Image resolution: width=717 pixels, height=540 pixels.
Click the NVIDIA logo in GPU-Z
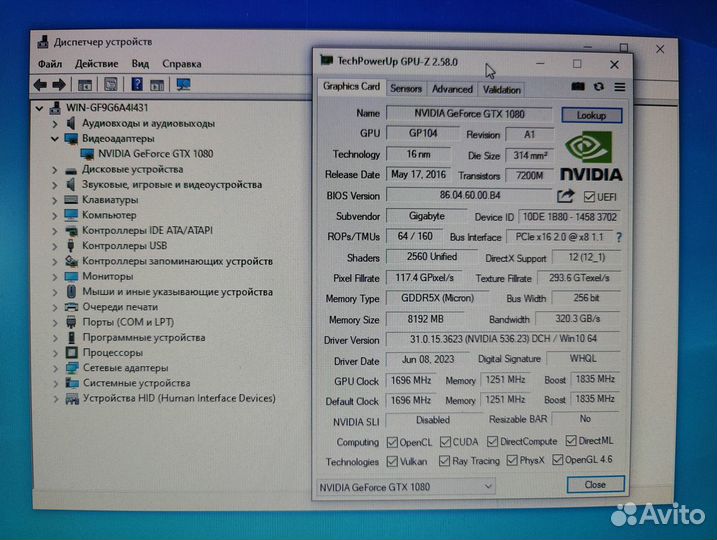[591, 155]
